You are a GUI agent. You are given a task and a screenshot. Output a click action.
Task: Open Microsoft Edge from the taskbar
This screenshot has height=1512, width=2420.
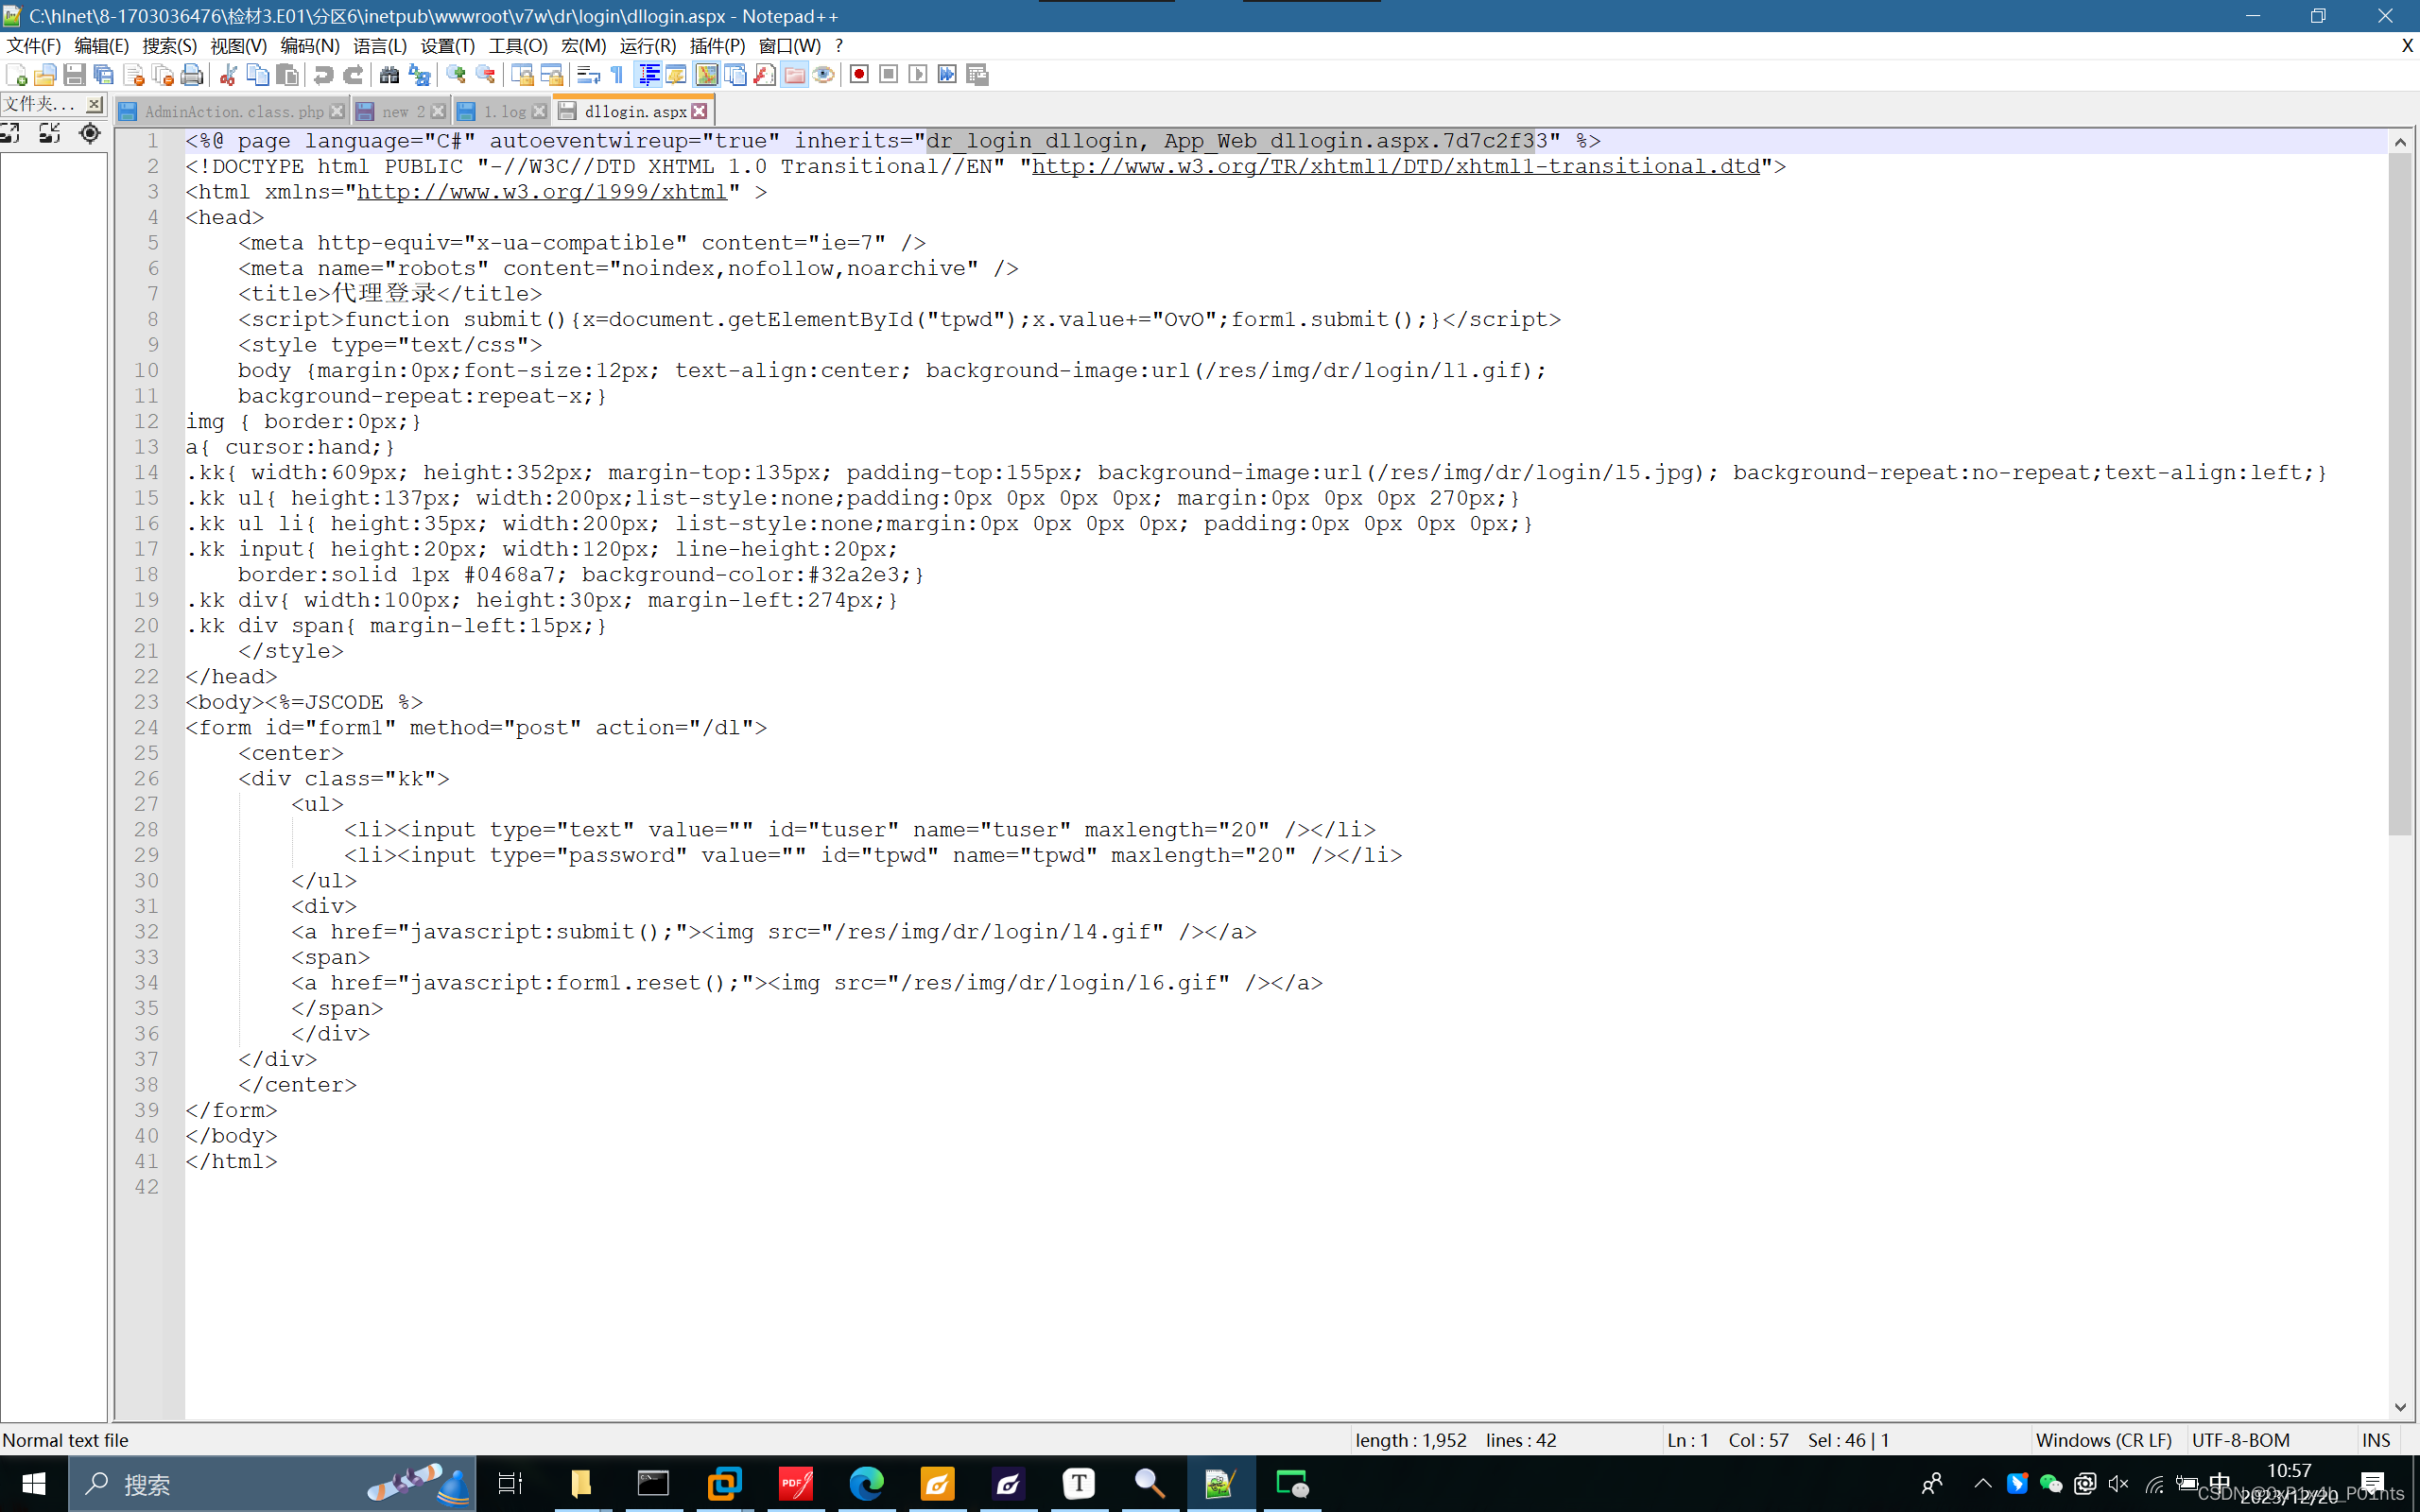866,1484
